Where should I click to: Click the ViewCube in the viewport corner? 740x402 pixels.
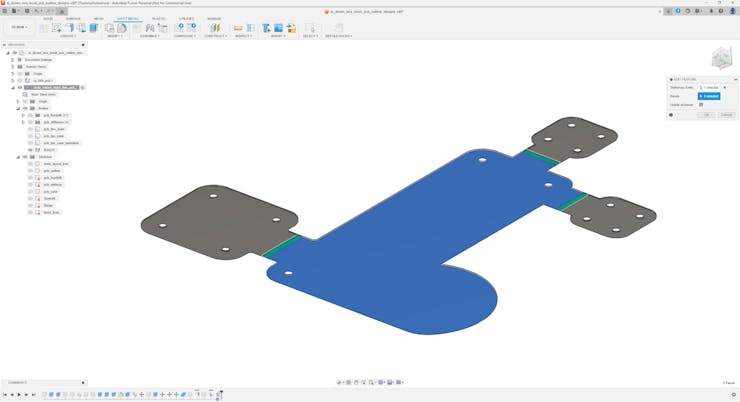click(721, 59)
